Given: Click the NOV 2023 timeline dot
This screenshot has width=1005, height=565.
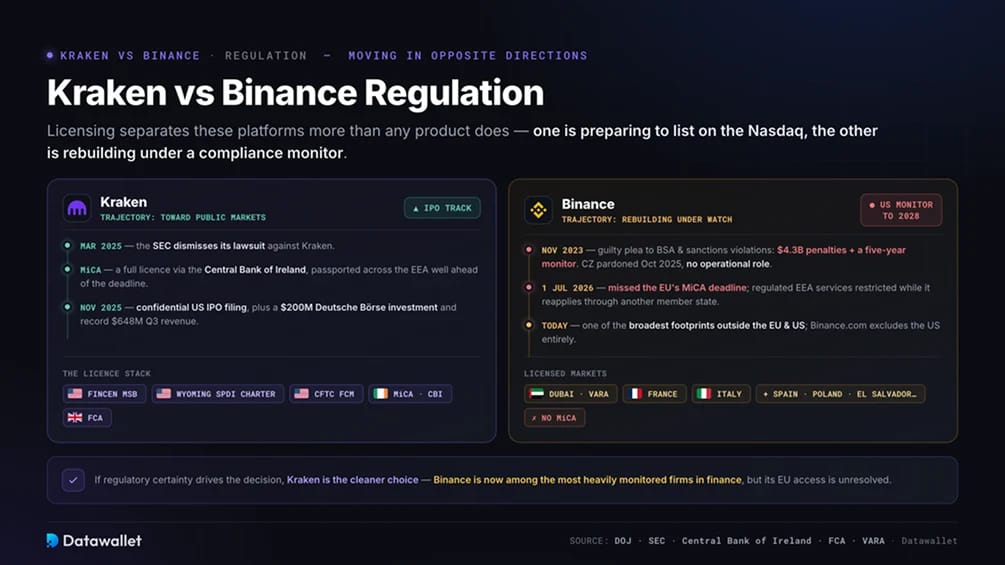Looking at the screenshot, I should tap(529, 250).
